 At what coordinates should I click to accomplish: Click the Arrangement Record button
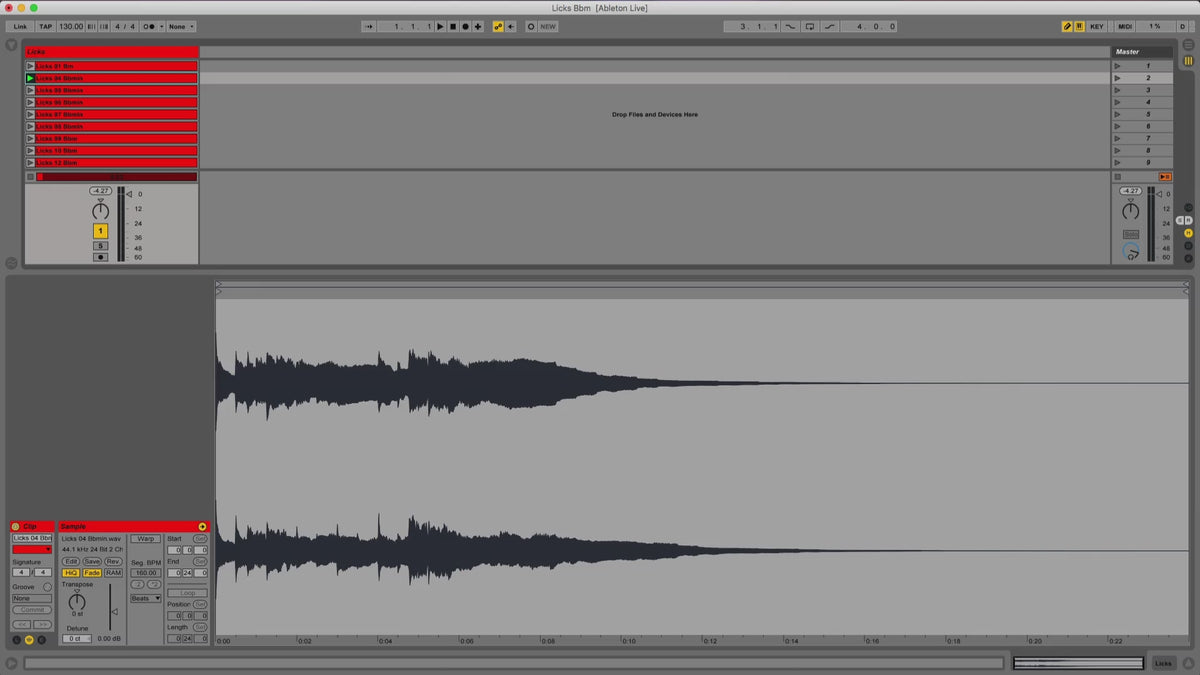pos(465,27)
